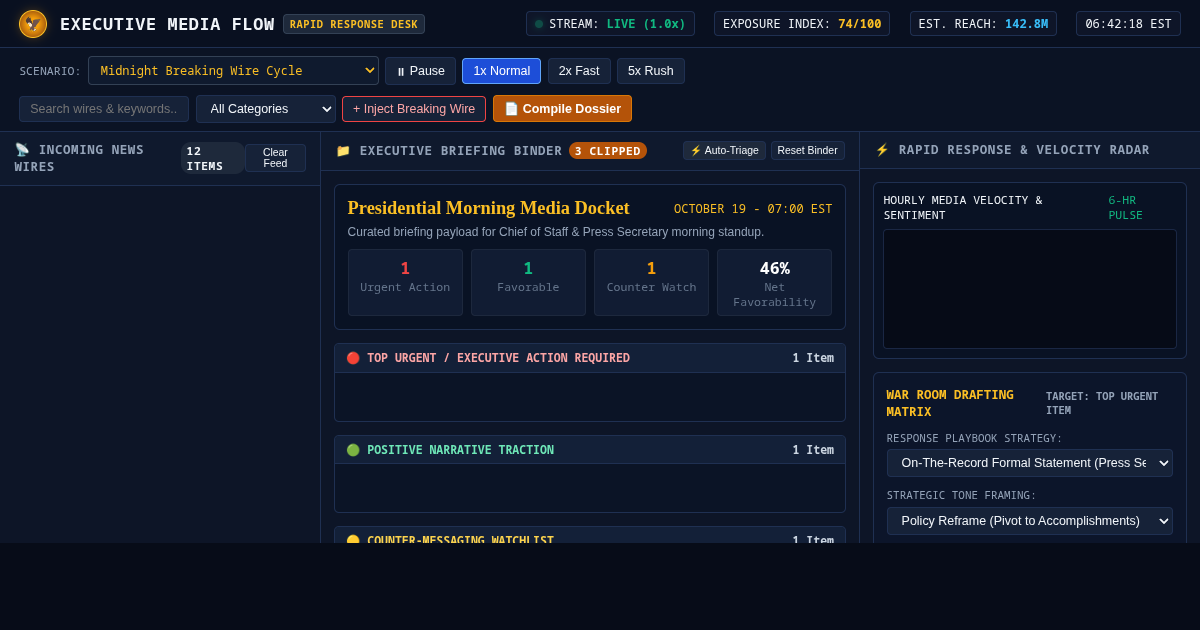Viewport: 1200px width, 630px height.
Task: Click the Rapid Response Desk badge
Action: coord(354,24)
